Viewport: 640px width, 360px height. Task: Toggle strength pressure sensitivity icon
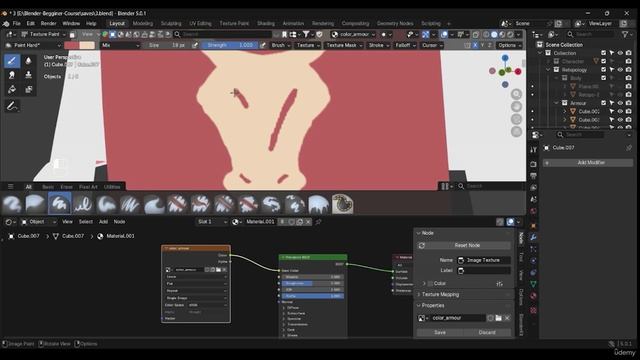point(262,45)
